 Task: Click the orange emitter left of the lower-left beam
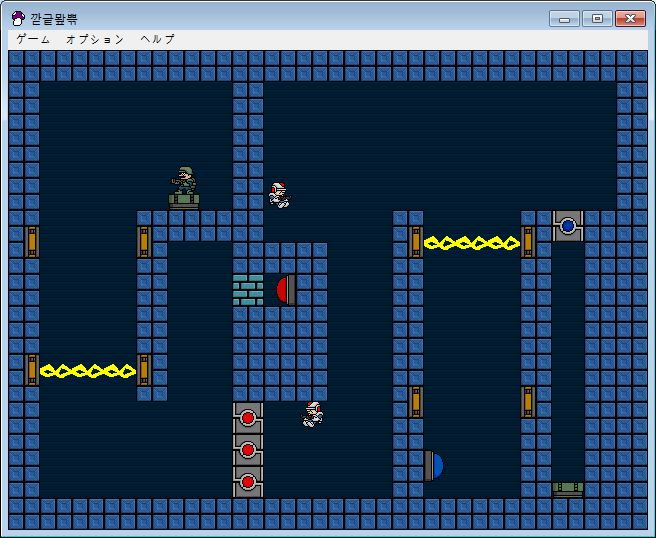[x=32, y=370]
